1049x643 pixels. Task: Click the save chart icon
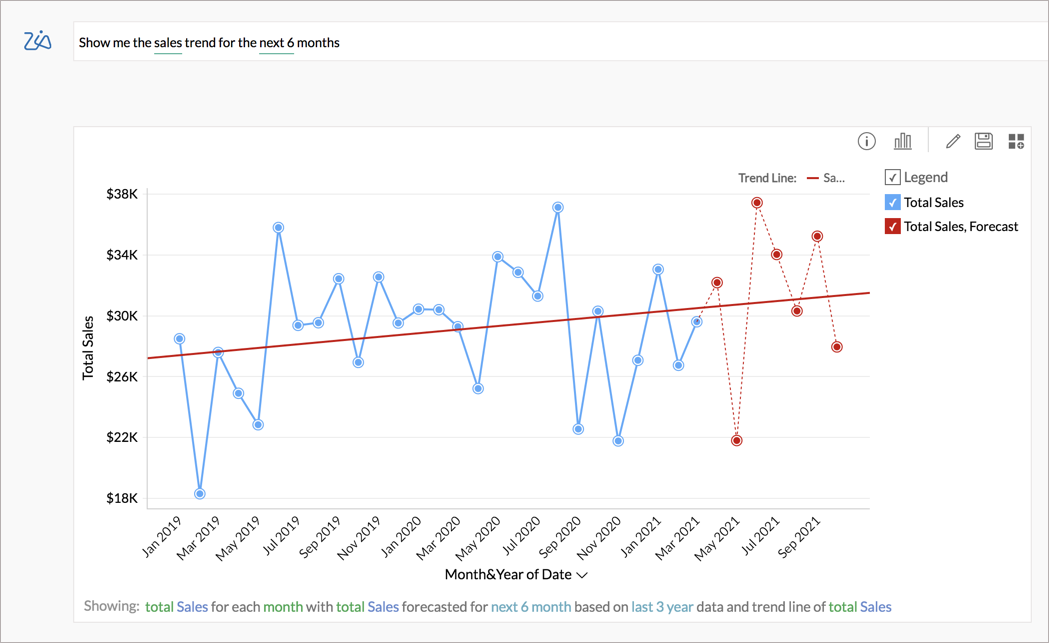tap(983, 141)
